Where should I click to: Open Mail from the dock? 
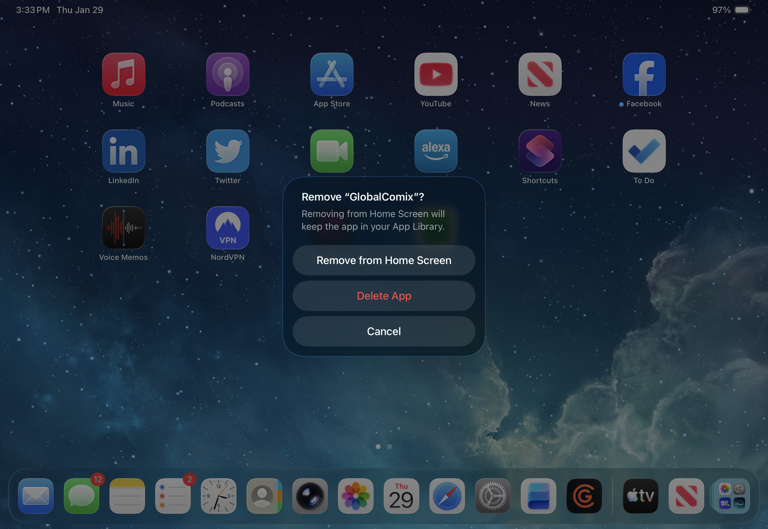(x=36, y=496)
